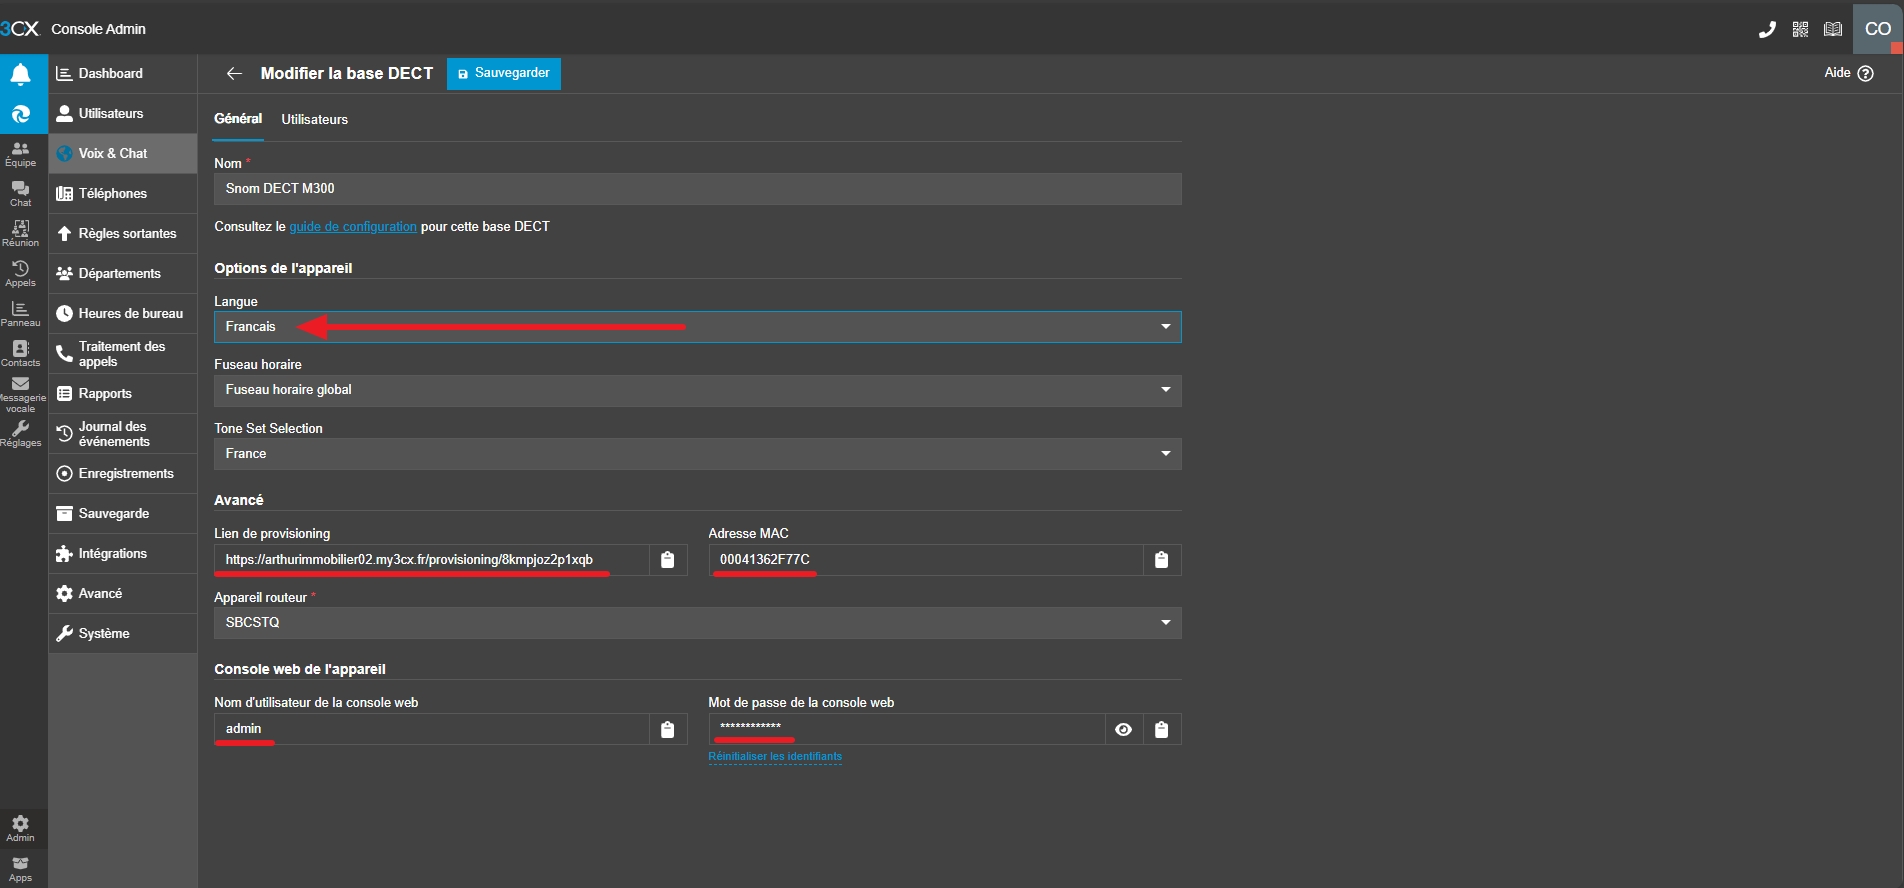The width and height of the screenshot is (1904, 888).
Task: Open the Messagerie vocale icon
Action: 21,394
